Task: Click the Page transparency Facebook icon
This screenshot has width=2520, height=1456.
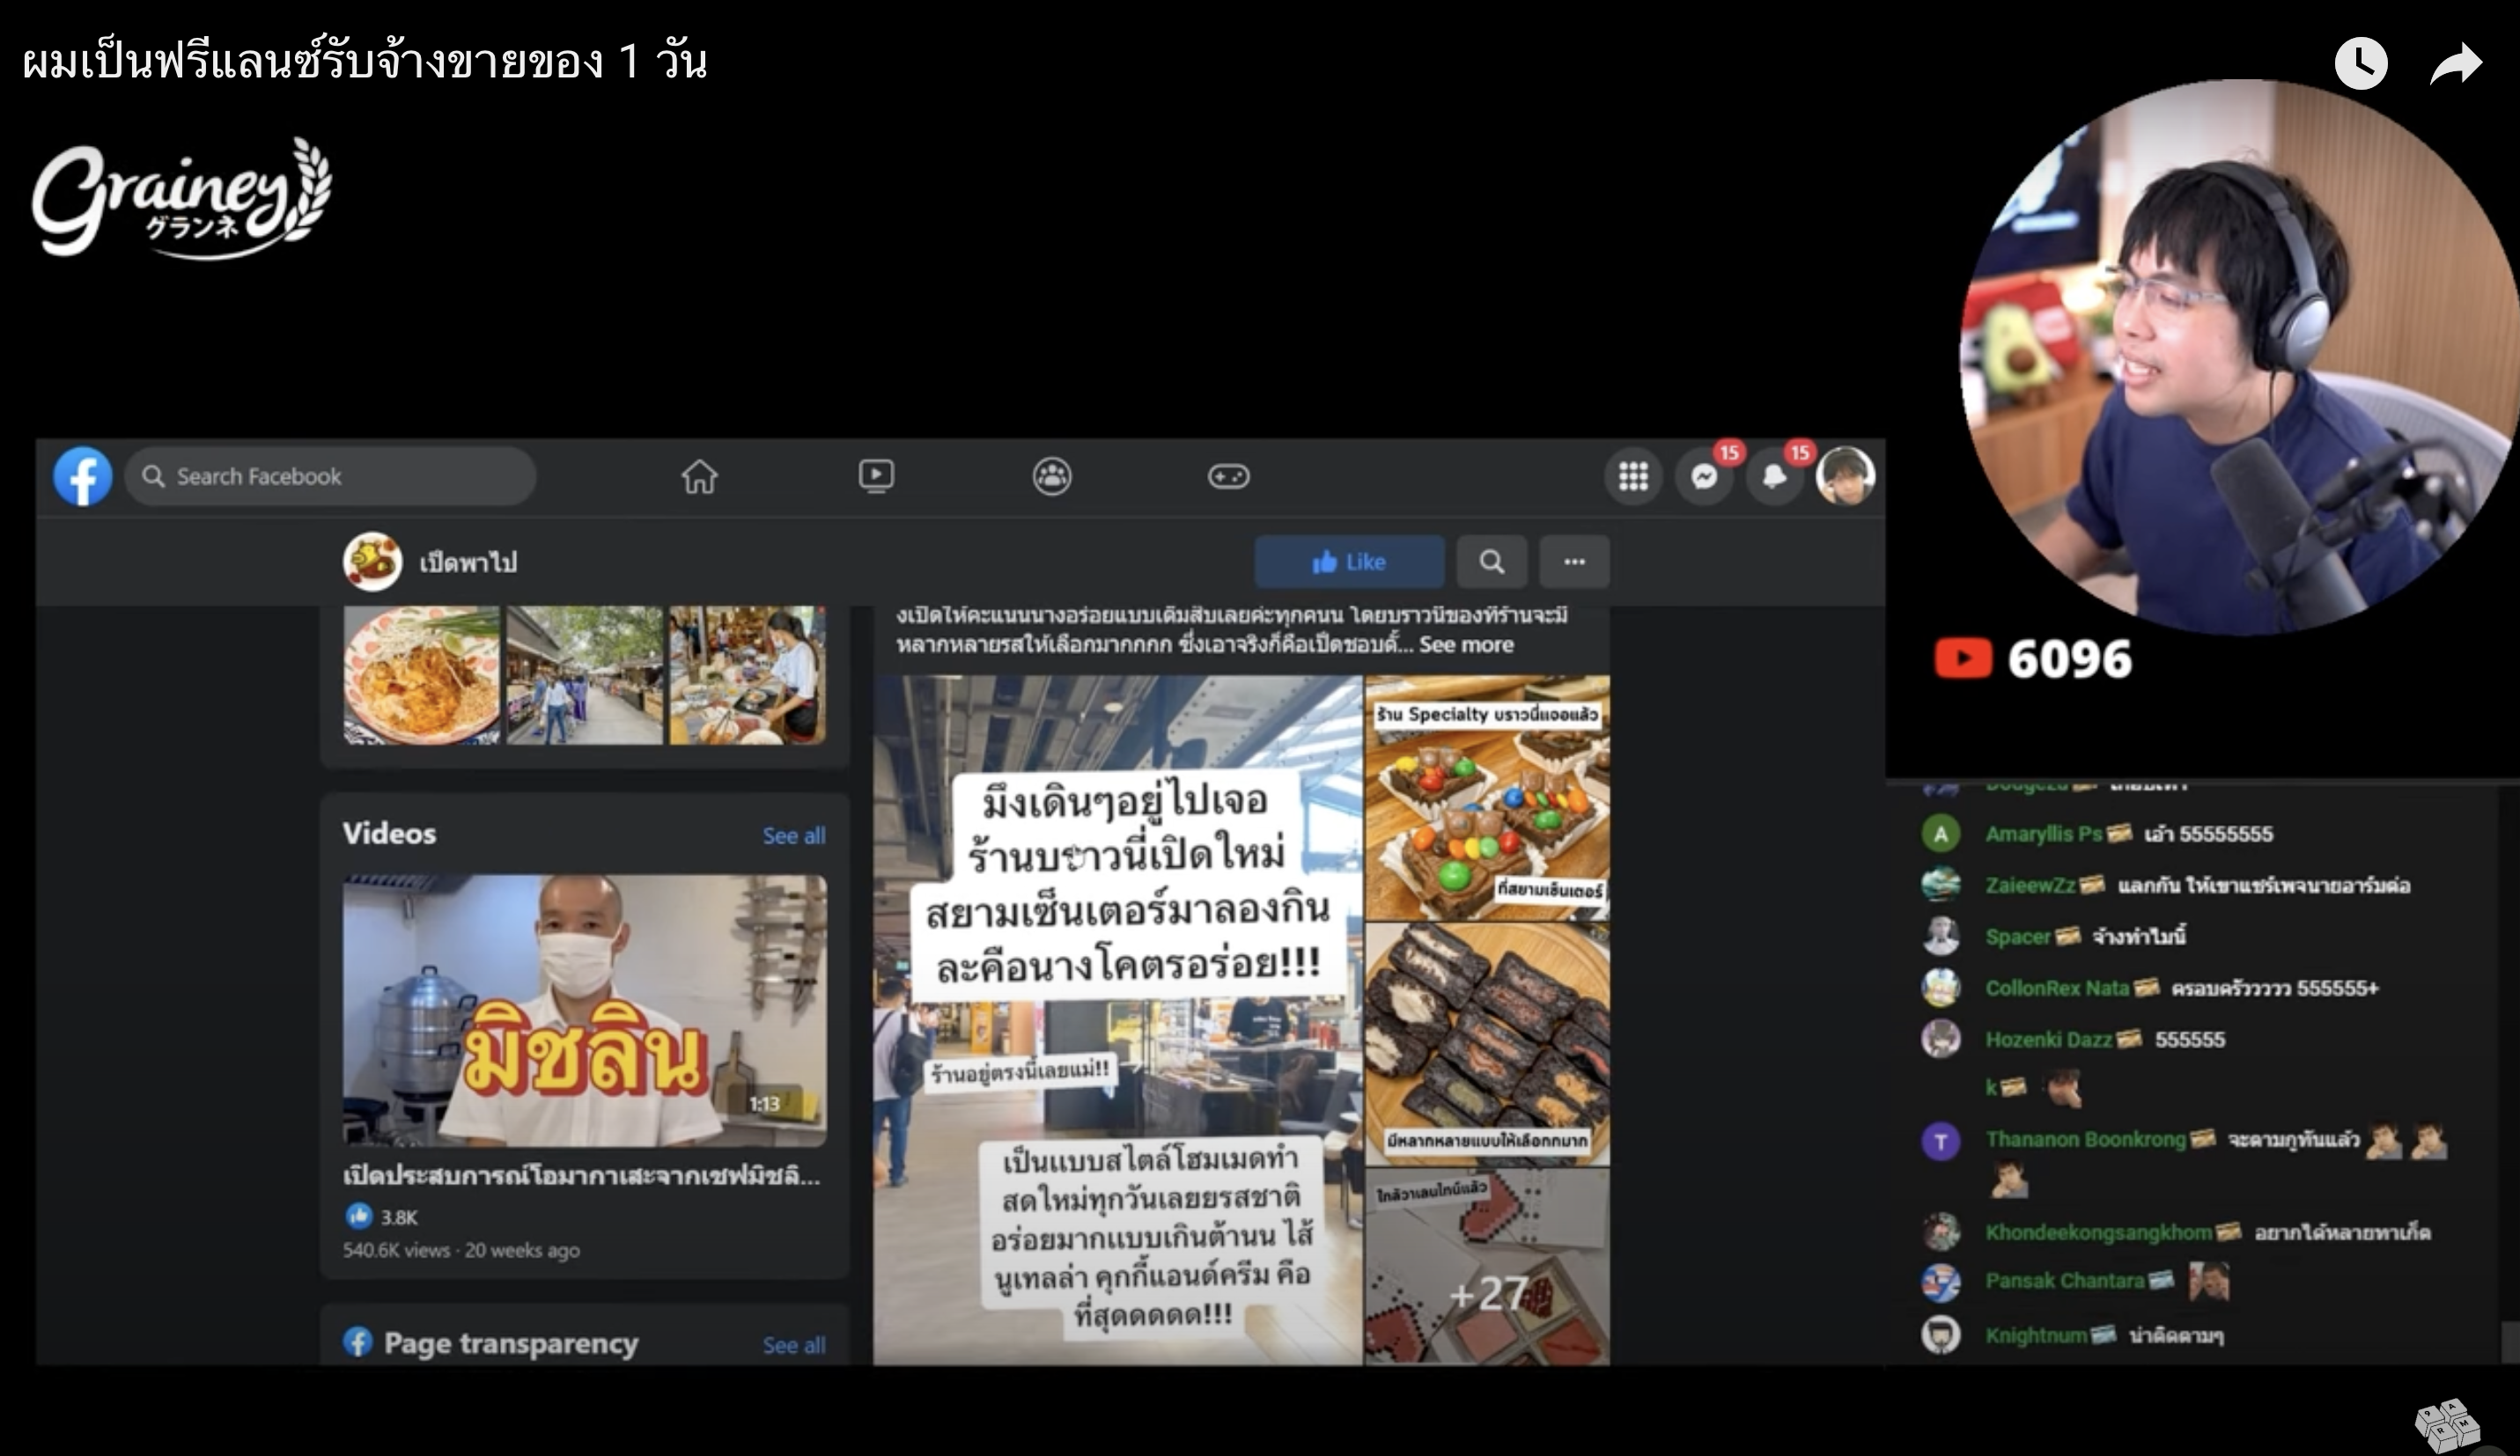Action: (x=357, y=1342)
